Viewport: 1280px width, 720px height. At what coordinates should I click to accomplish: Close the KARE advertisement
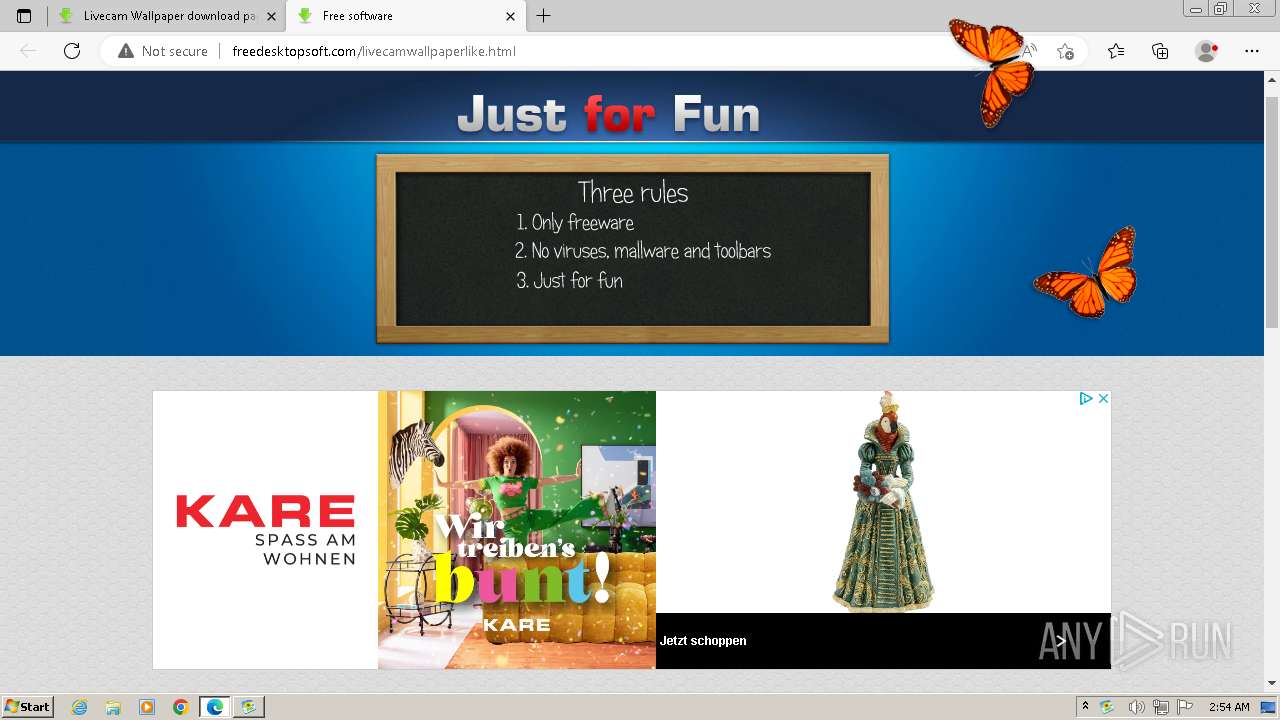coord(1103,398)
